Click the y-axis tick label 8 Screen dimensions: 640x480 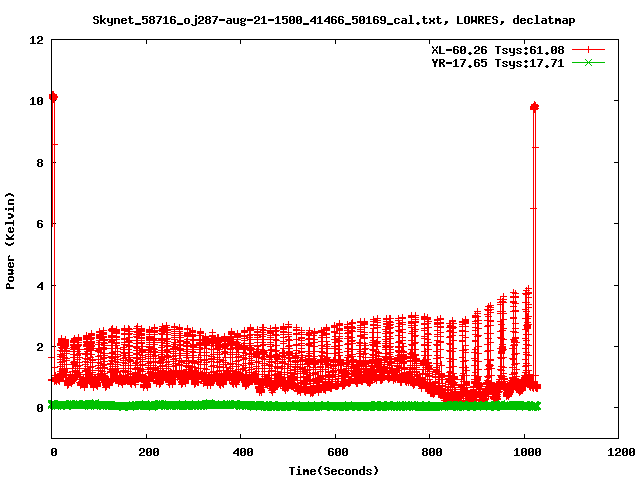[40, 163]
